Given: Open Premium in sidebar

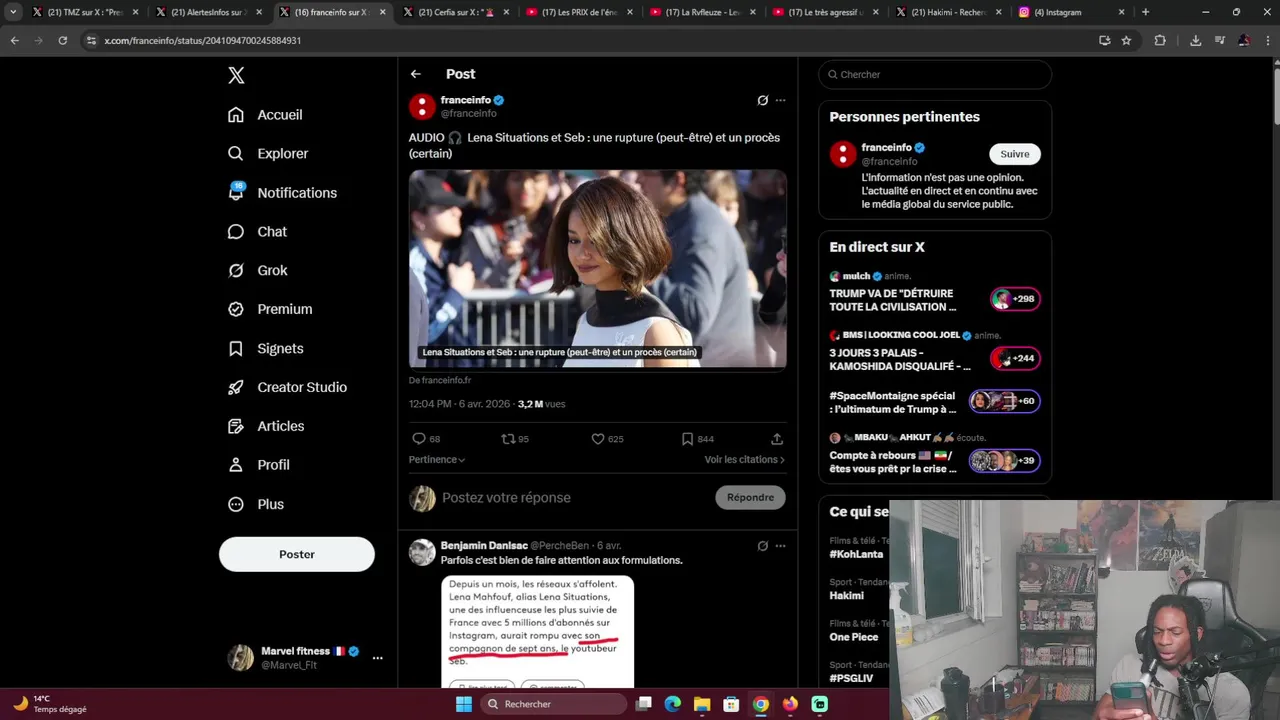Looking at the screenshot, I should tap(270, 310).
